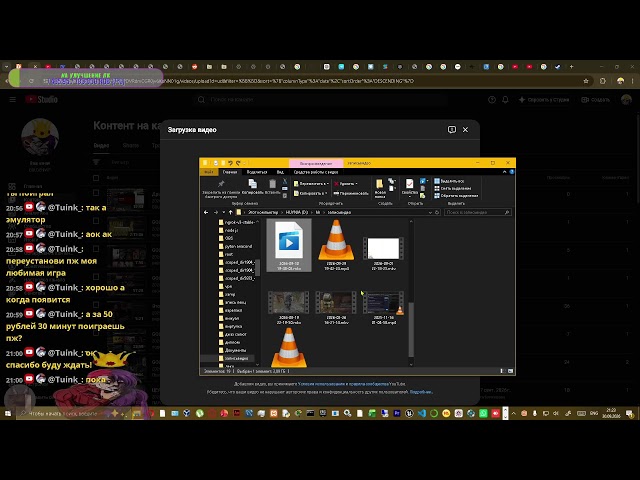This screenshot has width=640, height=480.
Task: Select the white thumbnail video file
Action: point(383,248)
